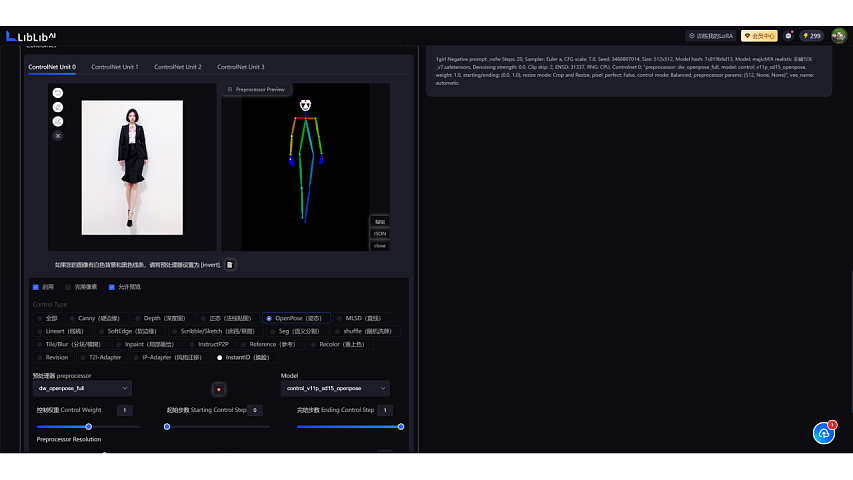The image size is (853, 480).
Task: Run preprocessor with the orange explosion icon
Action: pos(219,389)
